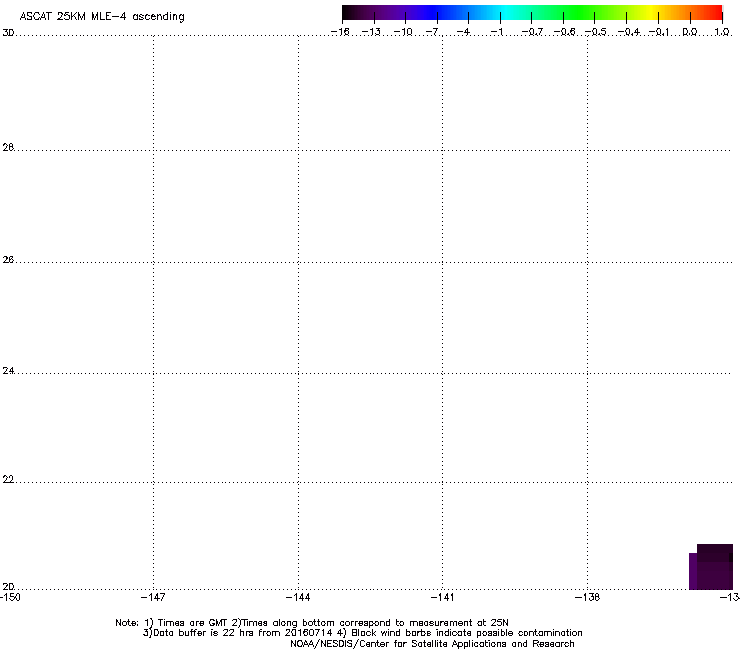The image size is (740, 650).
Task: Click the red end of the color scale
Action: (714, 13)
